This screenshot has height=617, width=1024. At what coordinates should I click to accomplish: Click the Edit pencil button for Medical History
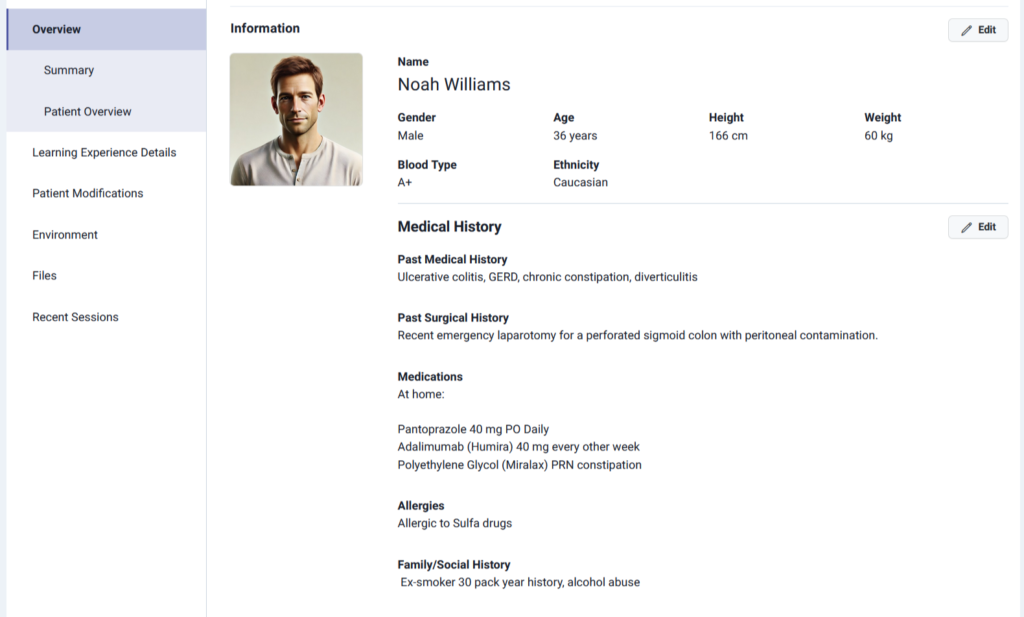tap(977, 227)
